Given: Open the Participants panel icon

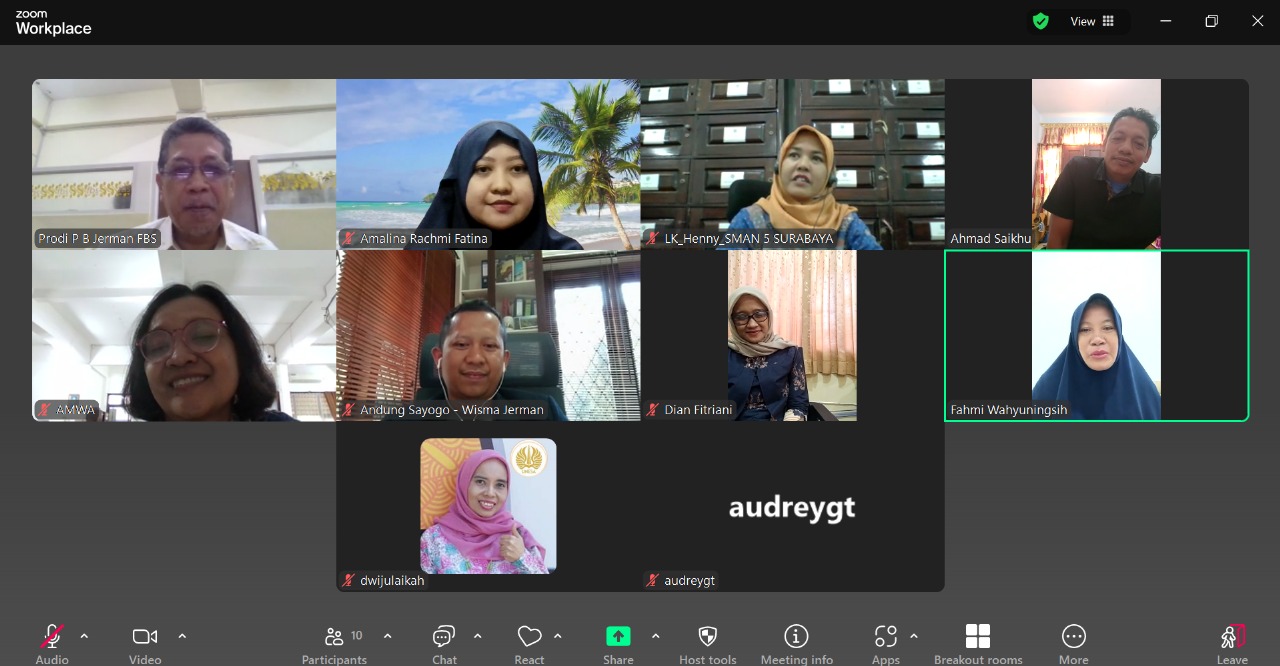Looking at the screenshot, I should coord(334,637).
